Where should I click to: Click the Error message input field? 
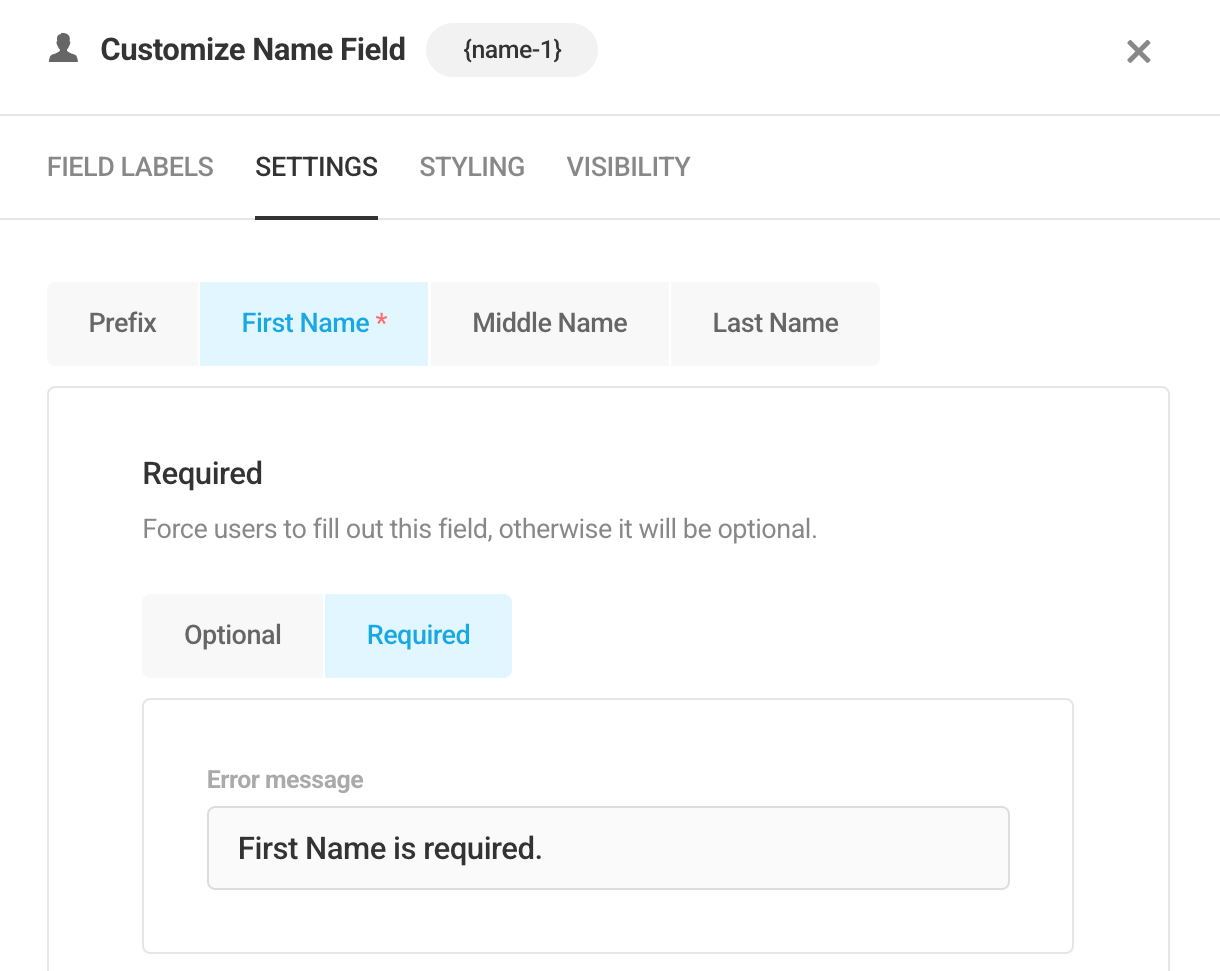[608, 848]
